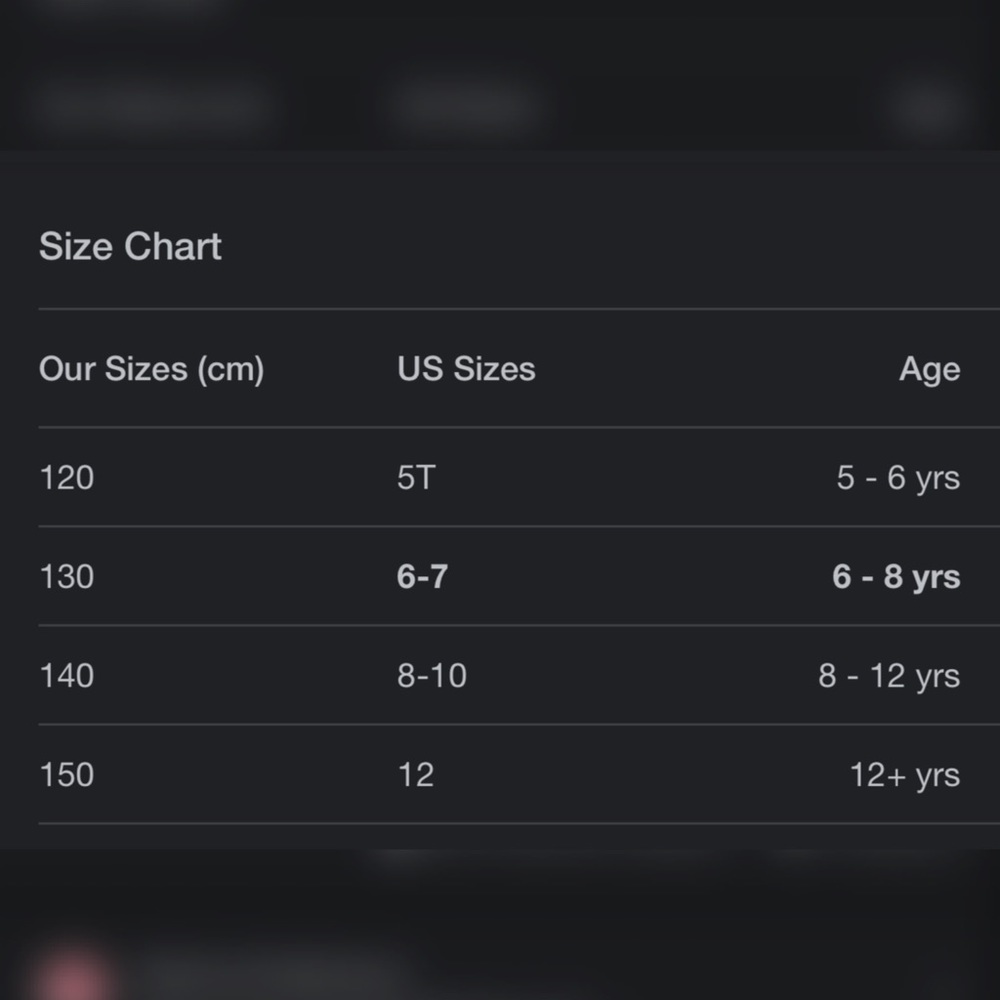Click the 12+ yrs age cell

tap(905, 774)
